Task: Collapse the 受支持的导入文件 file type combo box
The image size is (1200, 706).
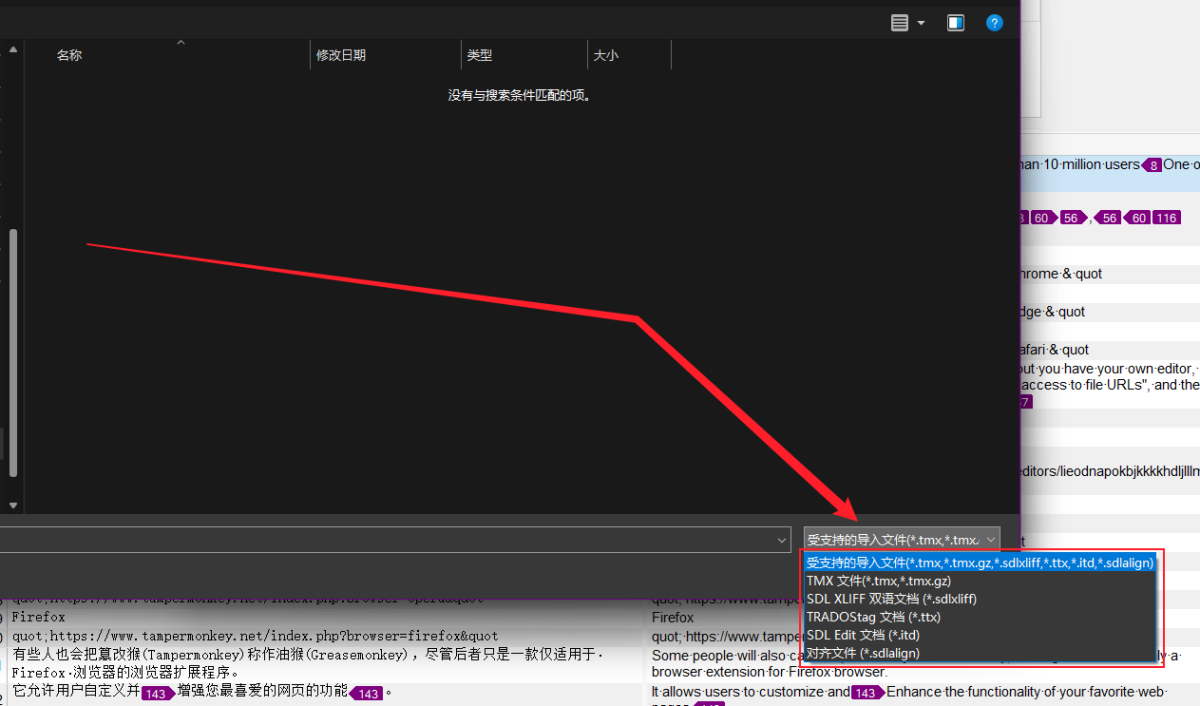Action: click(x=901, y=539)
